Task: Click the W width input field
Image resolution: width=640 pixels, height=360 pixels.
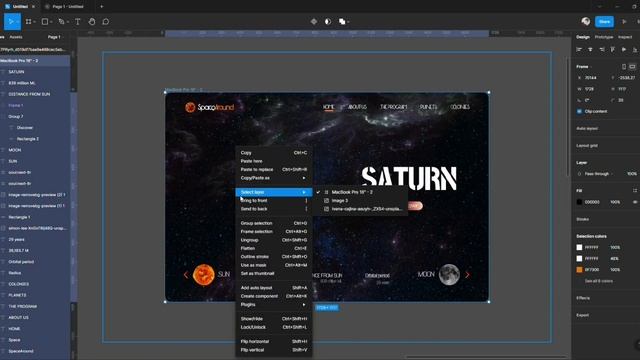Action: point(591,89)
